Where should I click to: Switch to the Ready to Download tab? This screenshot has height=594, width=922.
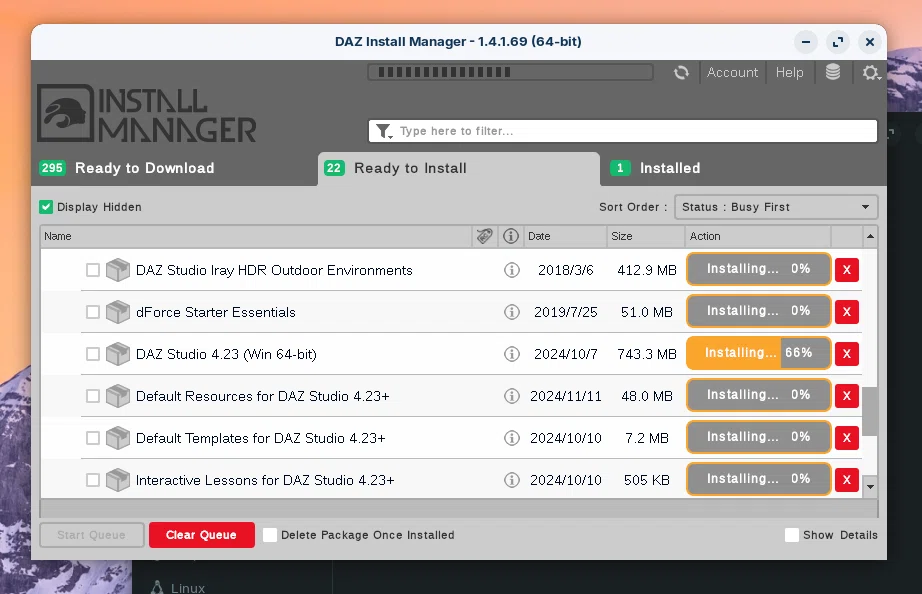[x=175, y=168]
